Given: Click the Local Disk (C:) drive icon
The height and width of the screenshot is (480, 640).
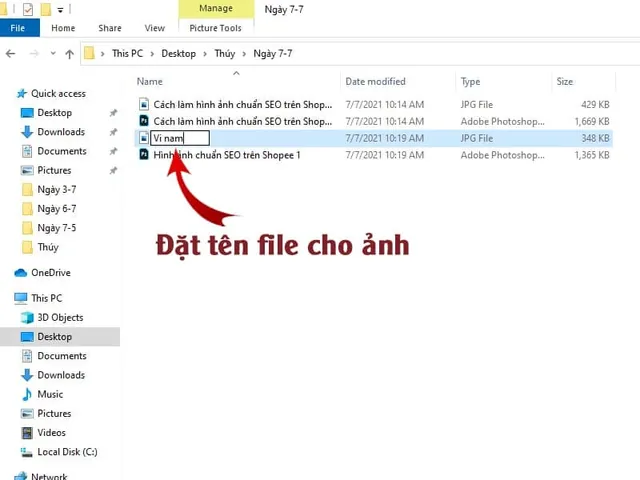Looking at the screenshot, I should click(x=27, y=452).
